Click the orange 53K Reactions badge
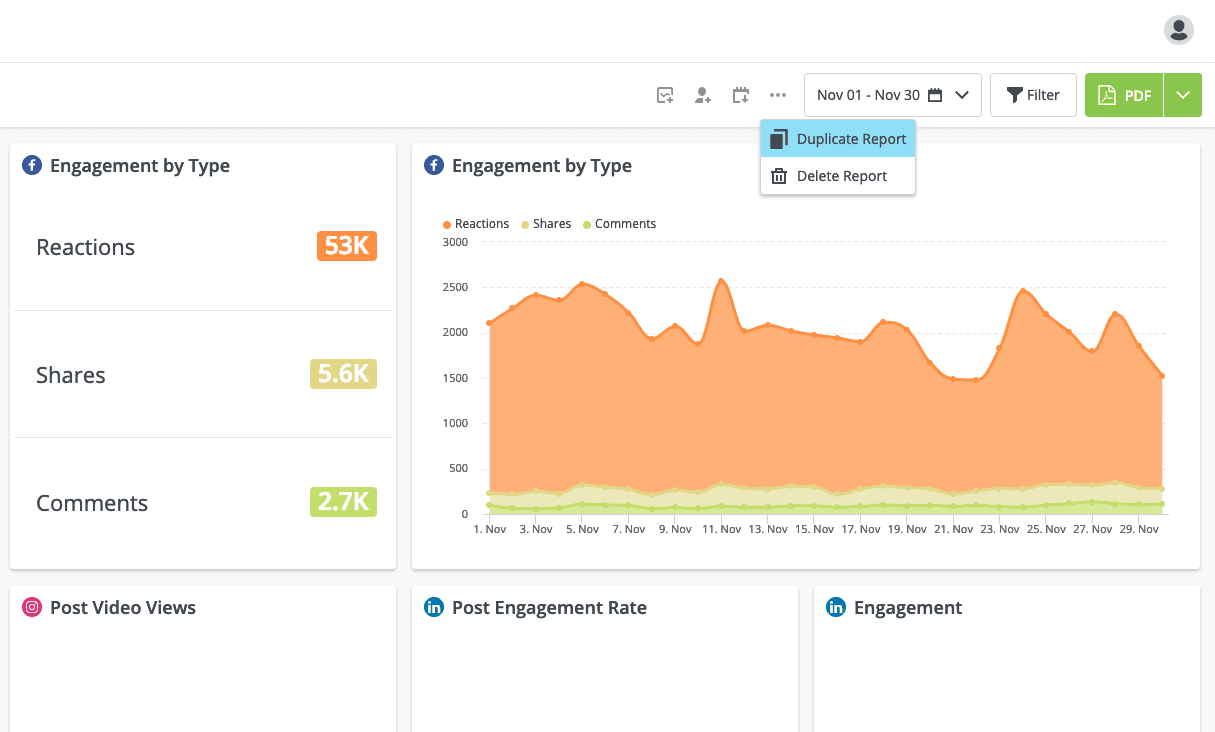The width and height of the screenshot is (1215, 732). [x=346, y=246]
